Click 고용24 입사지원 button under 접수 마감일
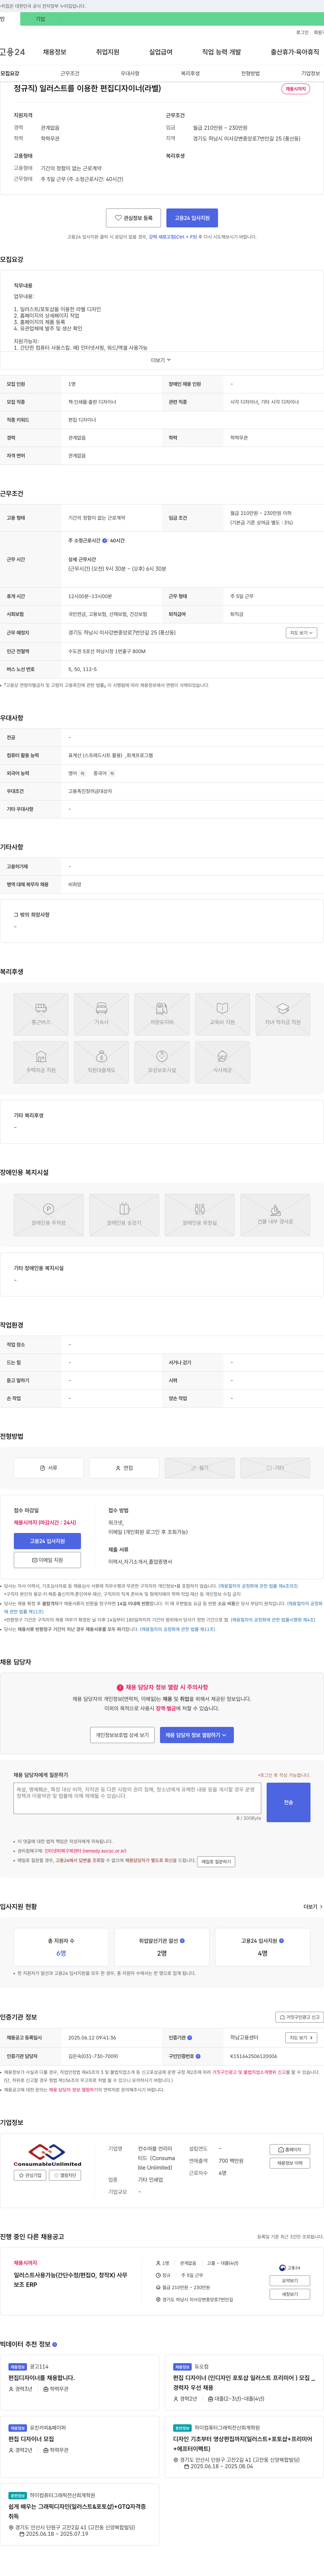324x2576 pixels. pyautogui.click(x=47, y=1541)
